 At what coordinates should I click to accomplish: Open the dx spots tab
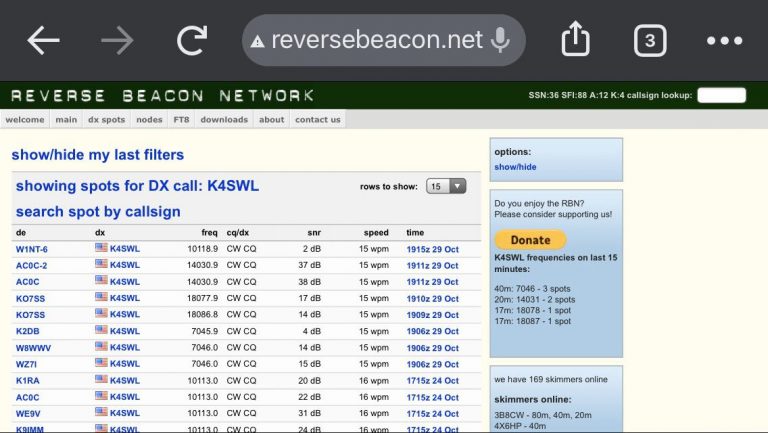(106, 120)
